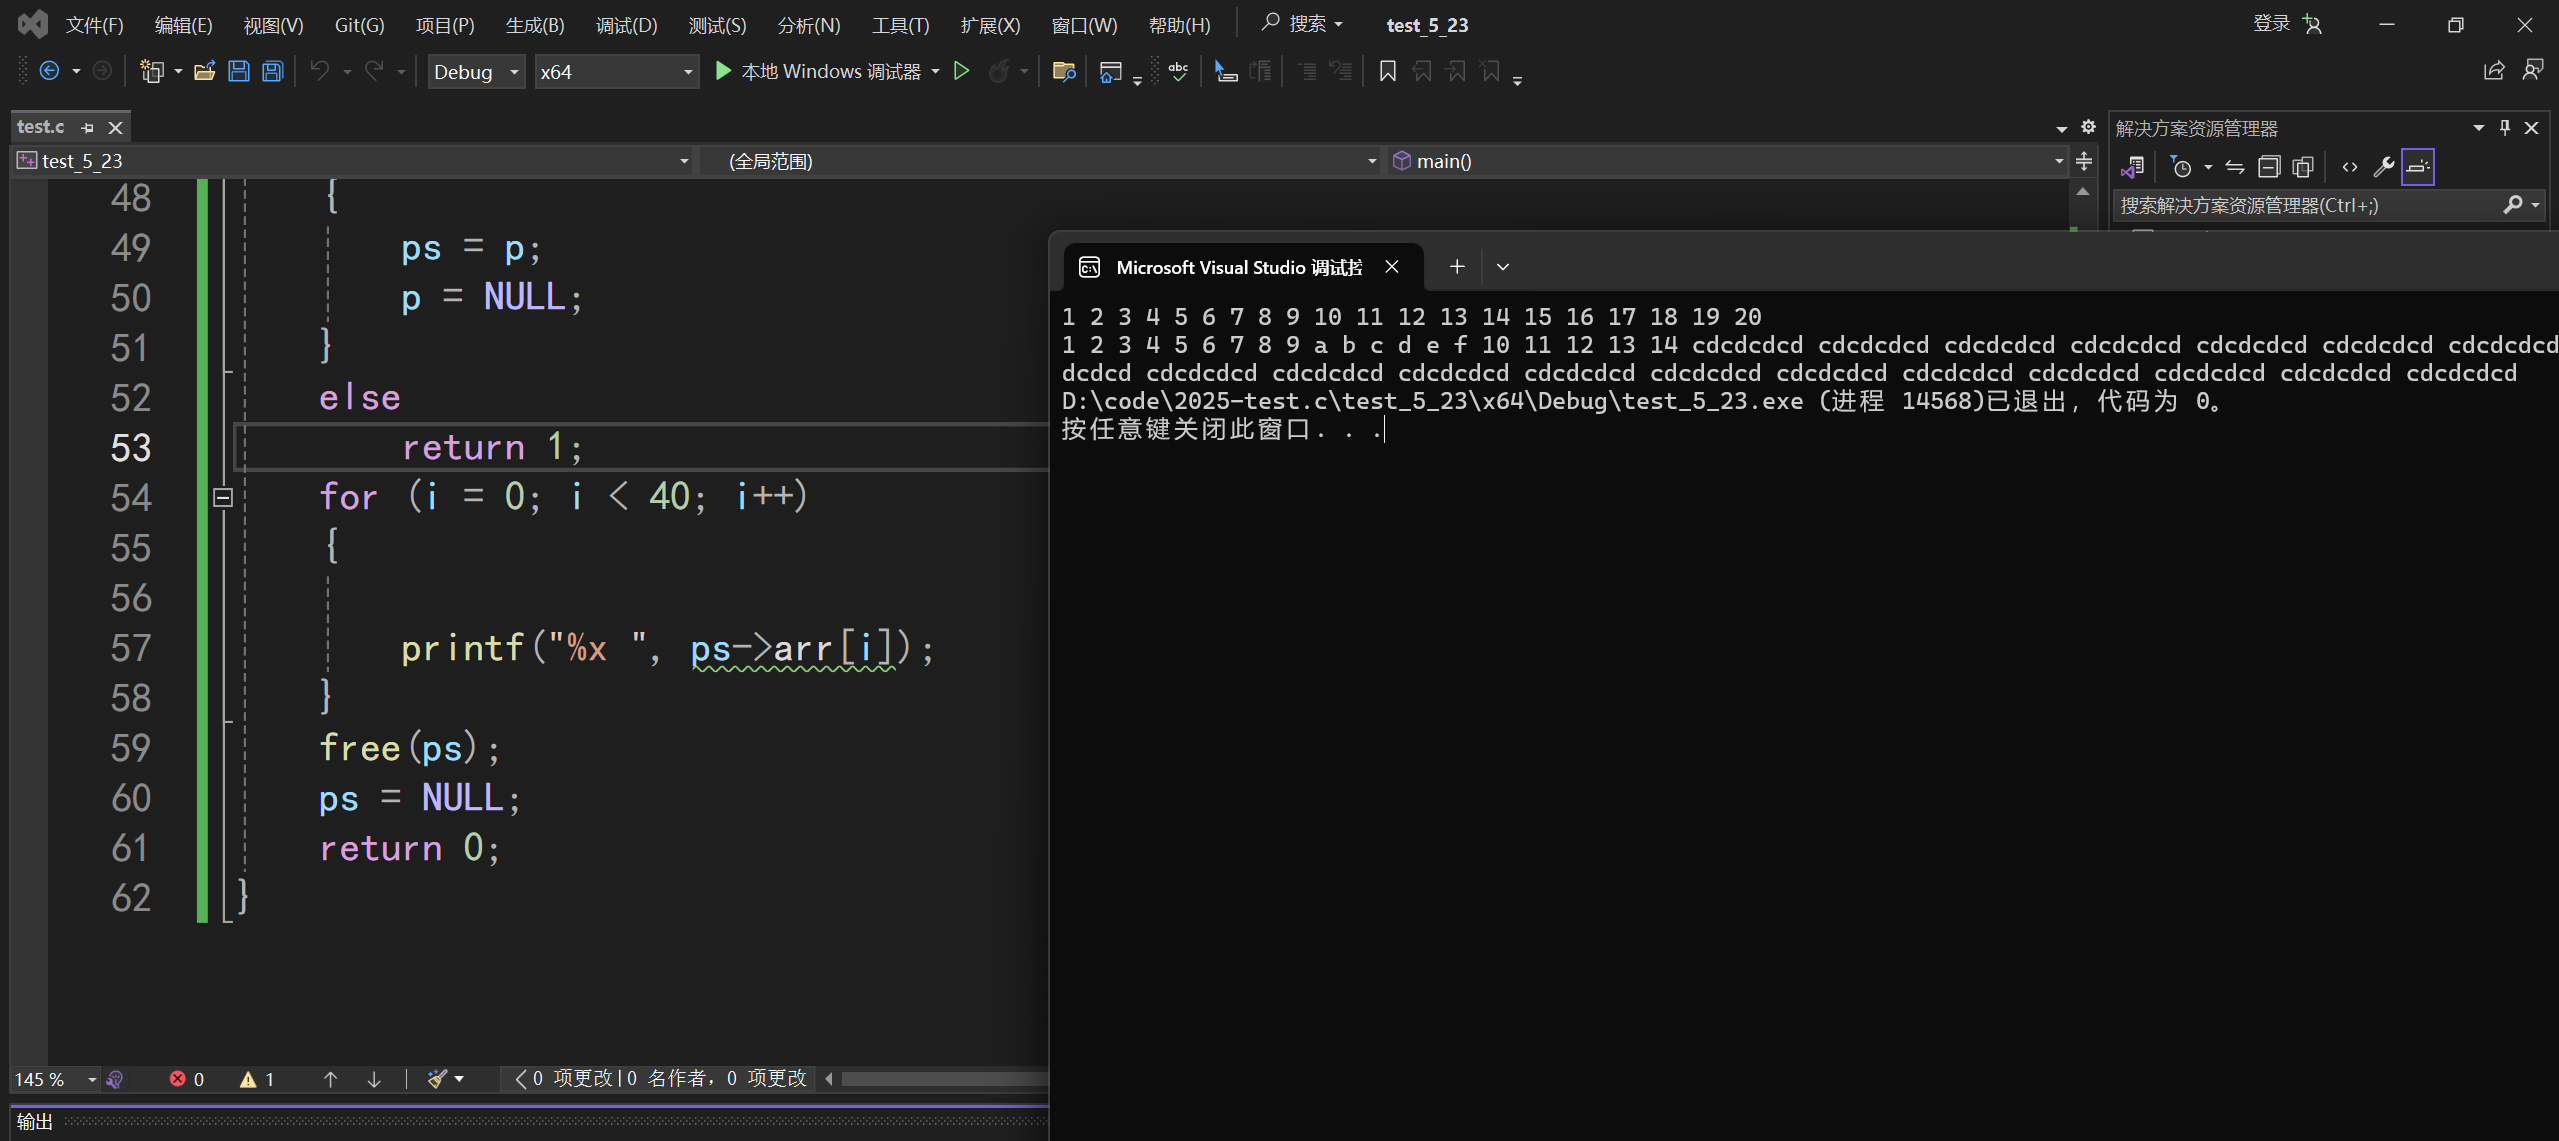Open Properties wrench icon in Solution Explorer
Viewport: 2559px width, 1141px height.
pos(2384,166)
